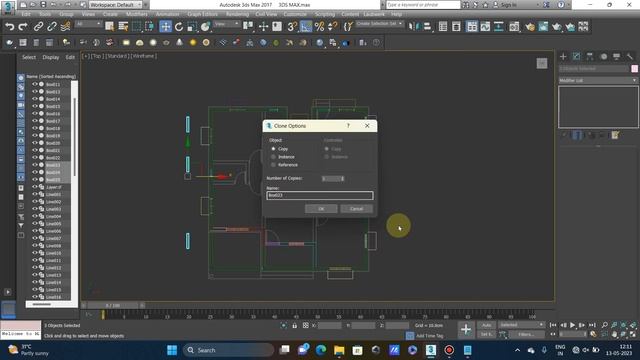Select the Reference radio button
This screenshot has height=360, width=640.
pos(273,165)
